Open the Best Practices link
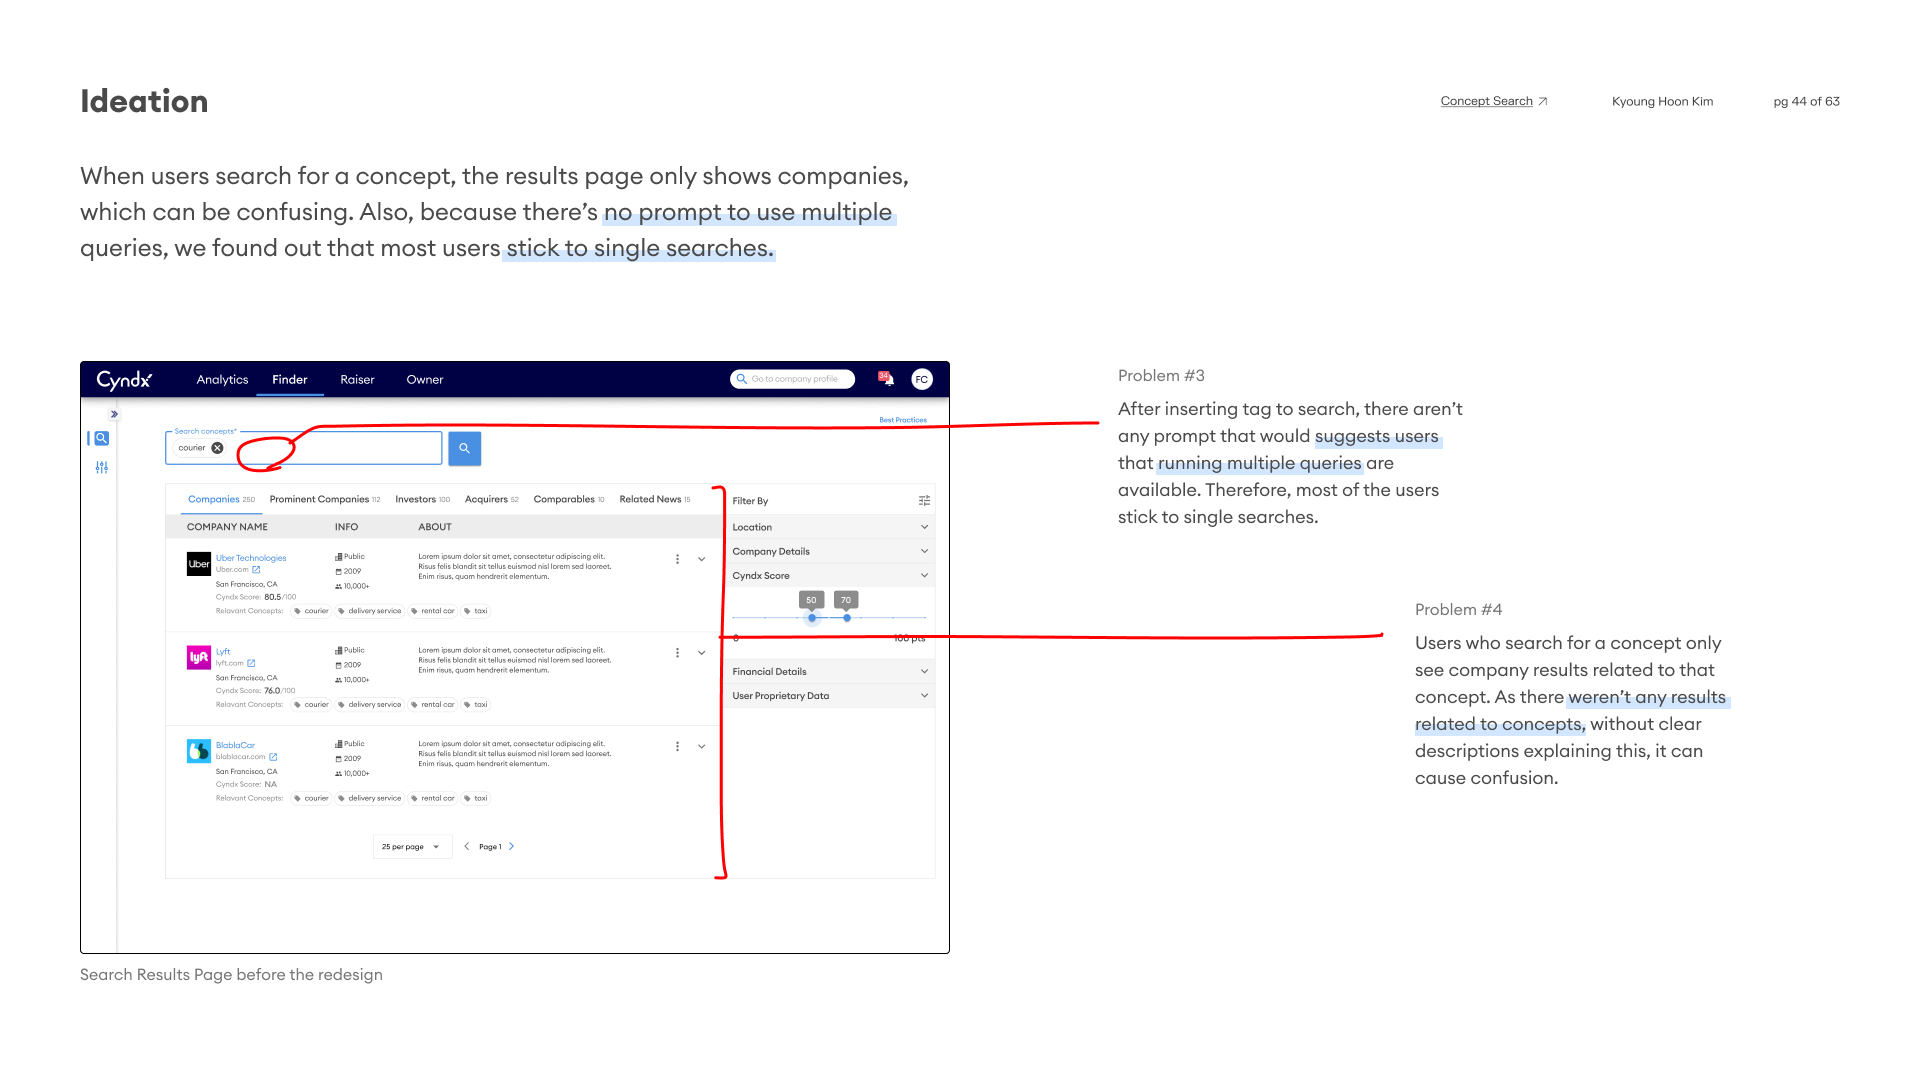 pyautogui.click(x=903, y=420)
